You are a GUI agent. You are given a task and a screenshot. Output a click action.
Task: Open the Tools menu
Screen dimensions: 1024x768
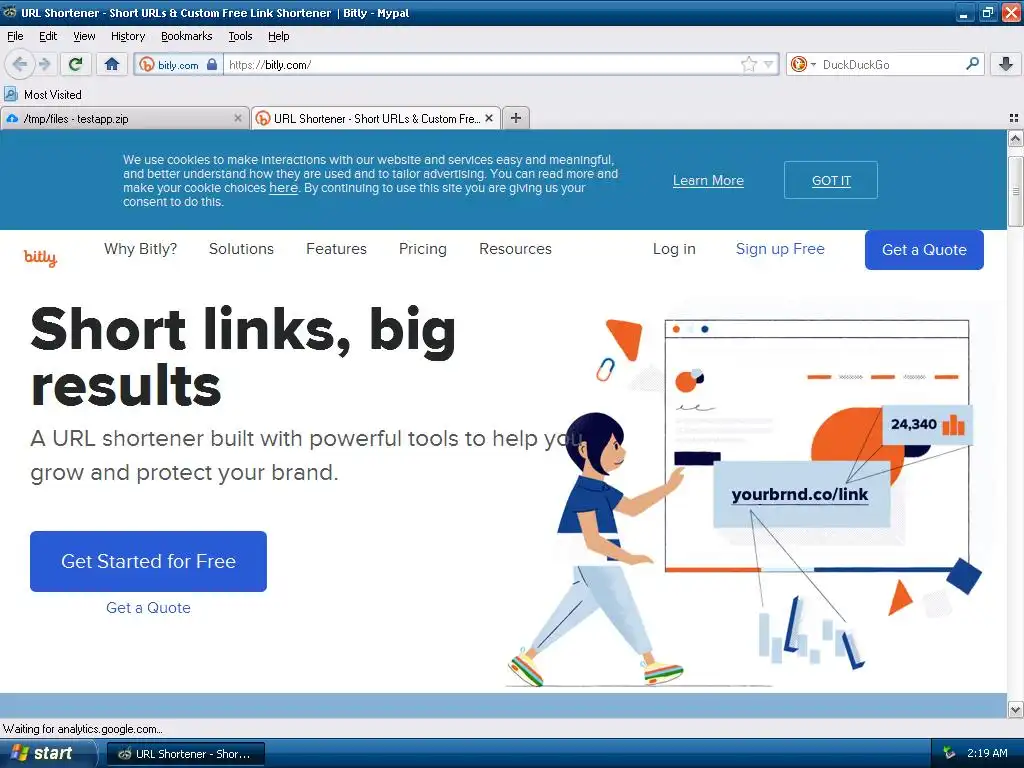pyautogui.click(x=240, y=36)
